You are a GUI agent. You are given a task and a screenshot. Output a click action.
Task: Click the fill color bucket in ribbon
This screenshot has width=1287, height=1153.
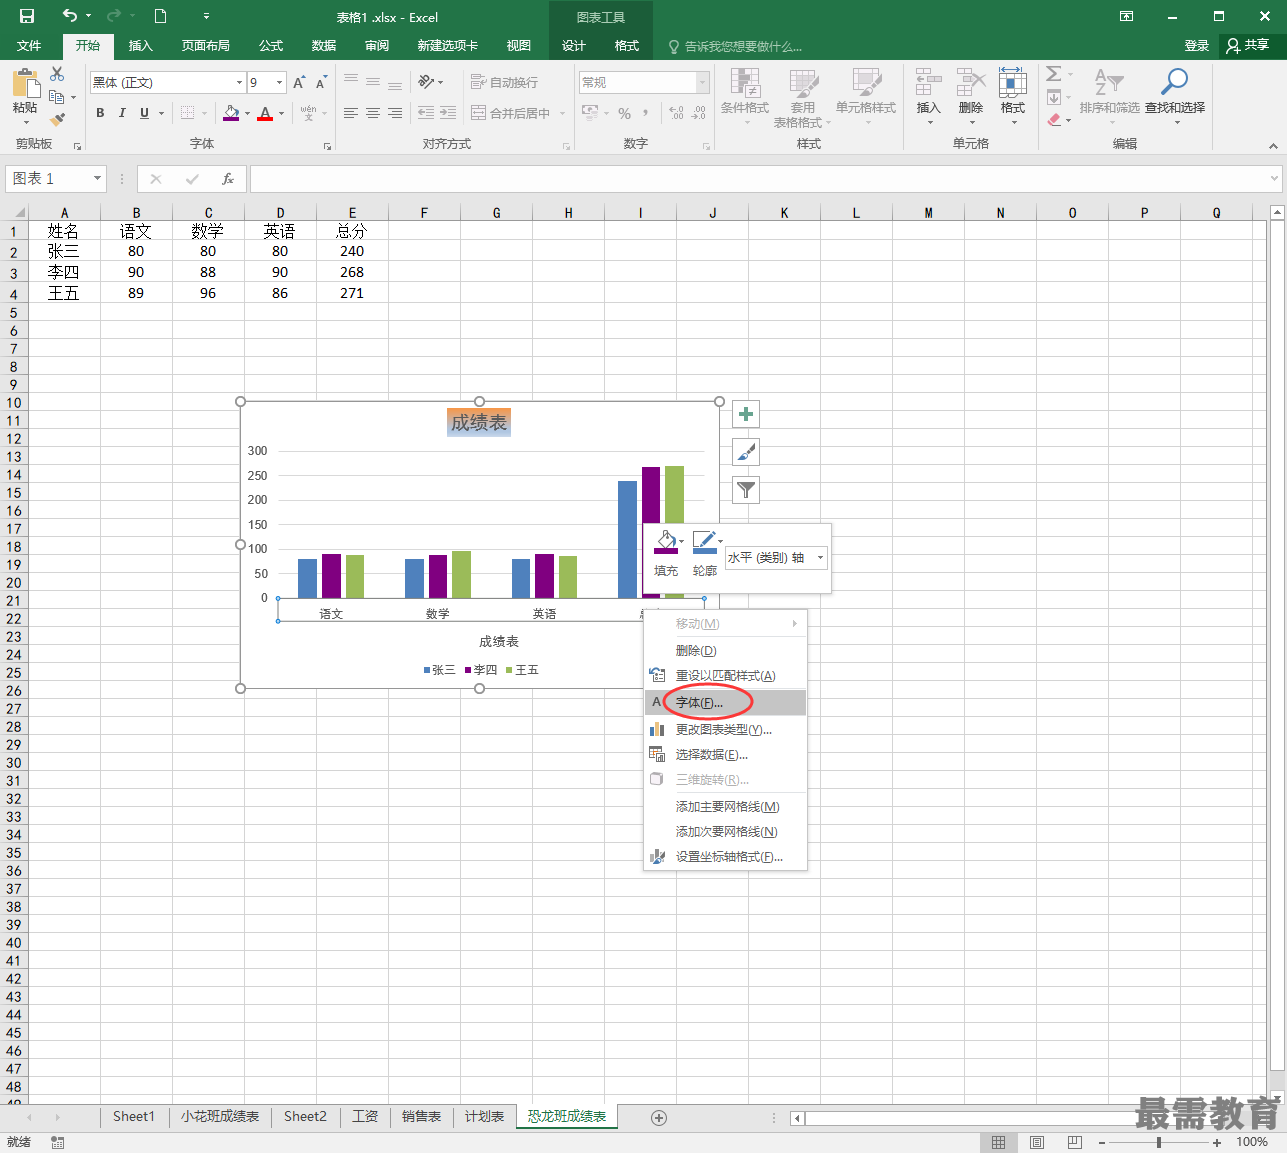(231, 113)
